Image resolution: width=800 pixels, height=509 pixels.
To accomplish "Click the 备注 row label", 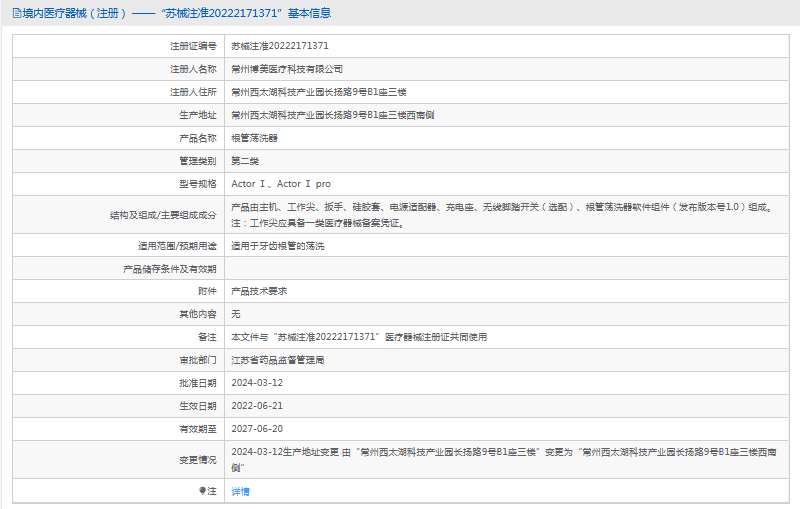I will (207, 337).
